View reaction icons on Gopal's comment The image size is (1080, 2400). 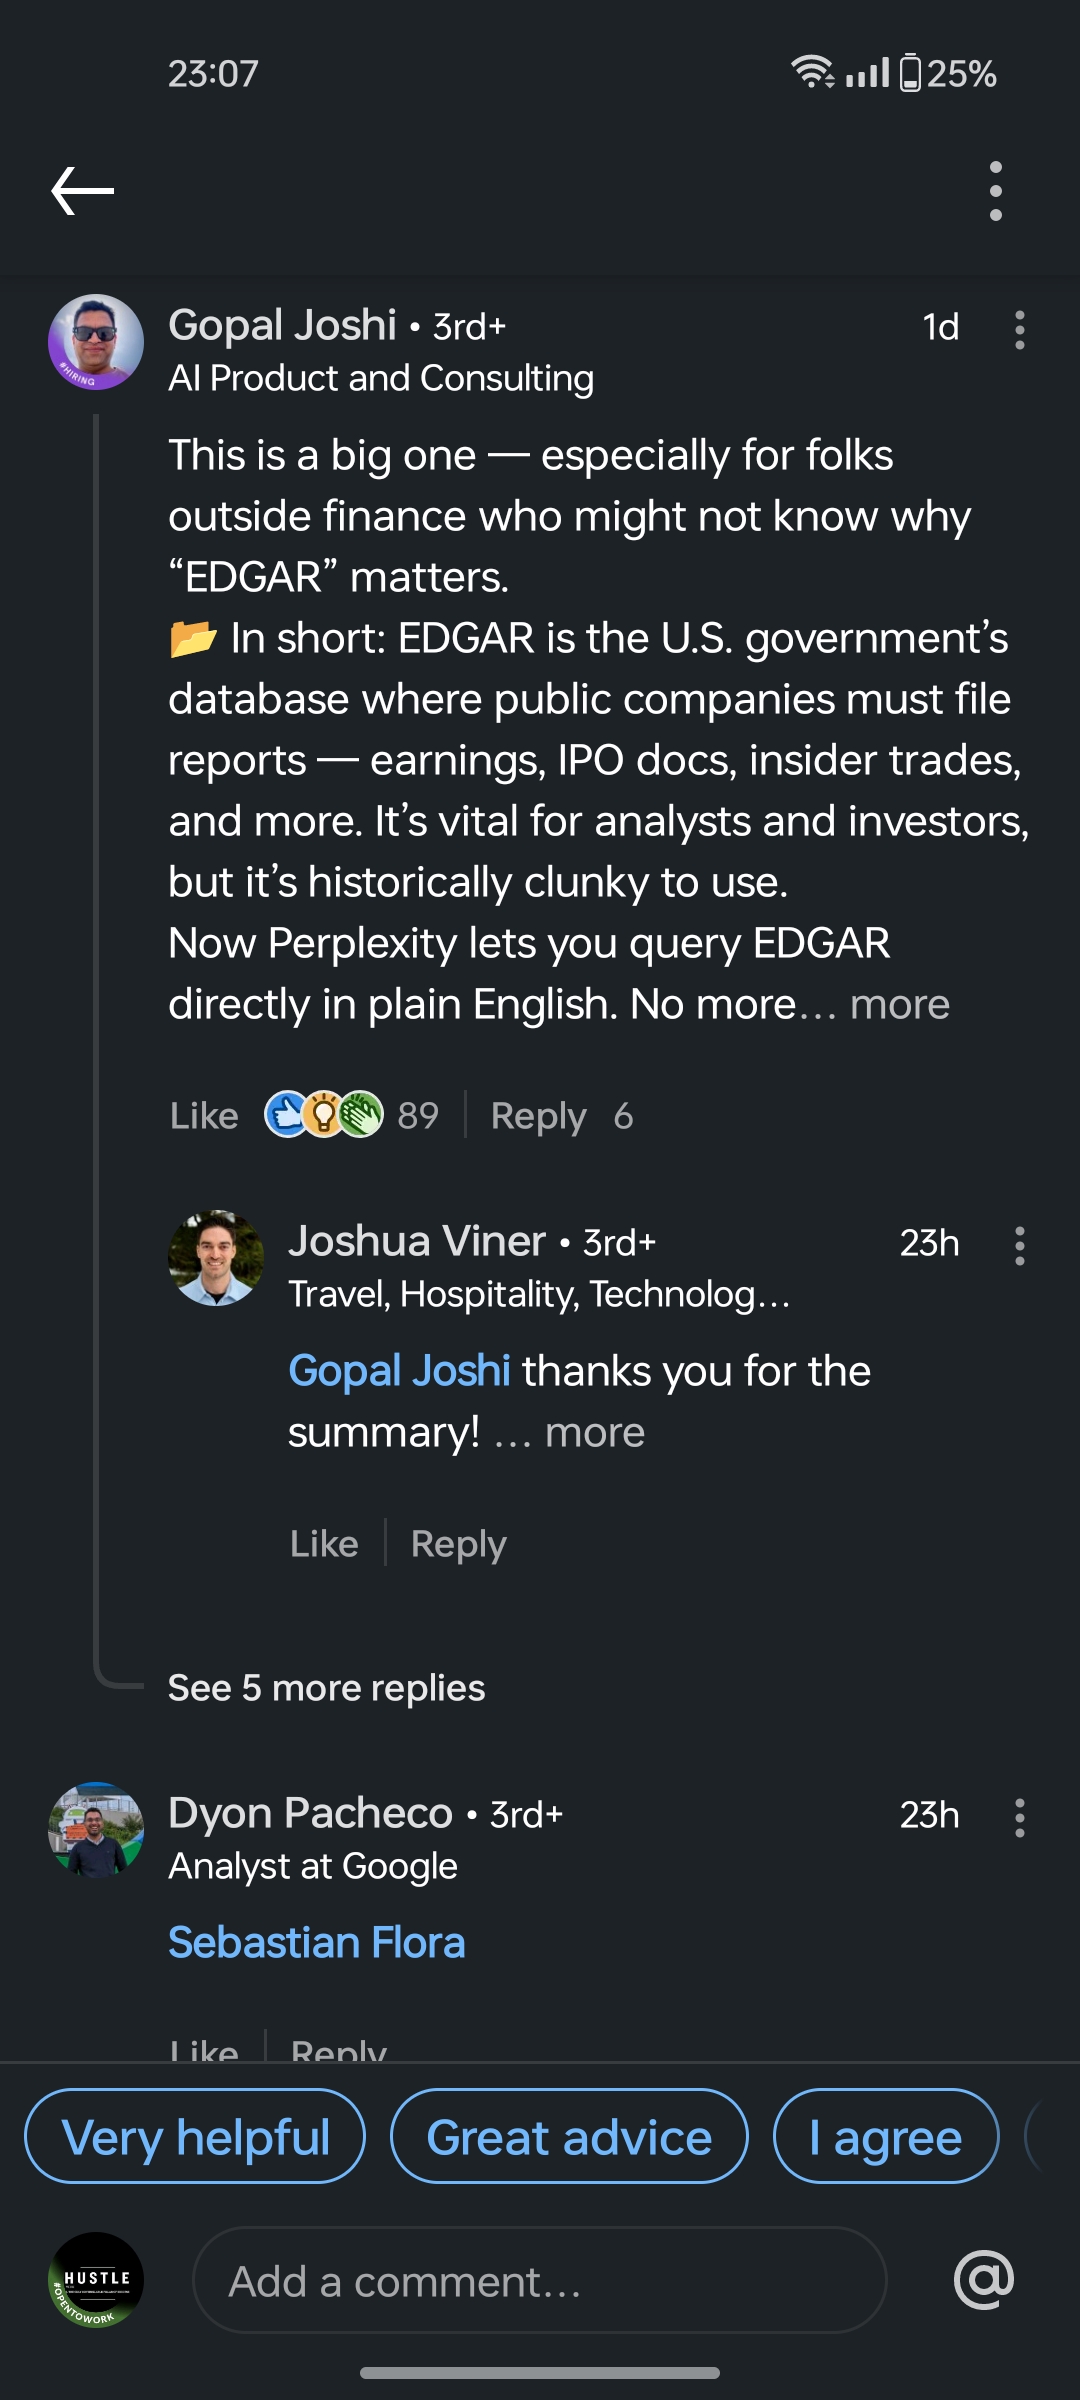click(323, 1115)
